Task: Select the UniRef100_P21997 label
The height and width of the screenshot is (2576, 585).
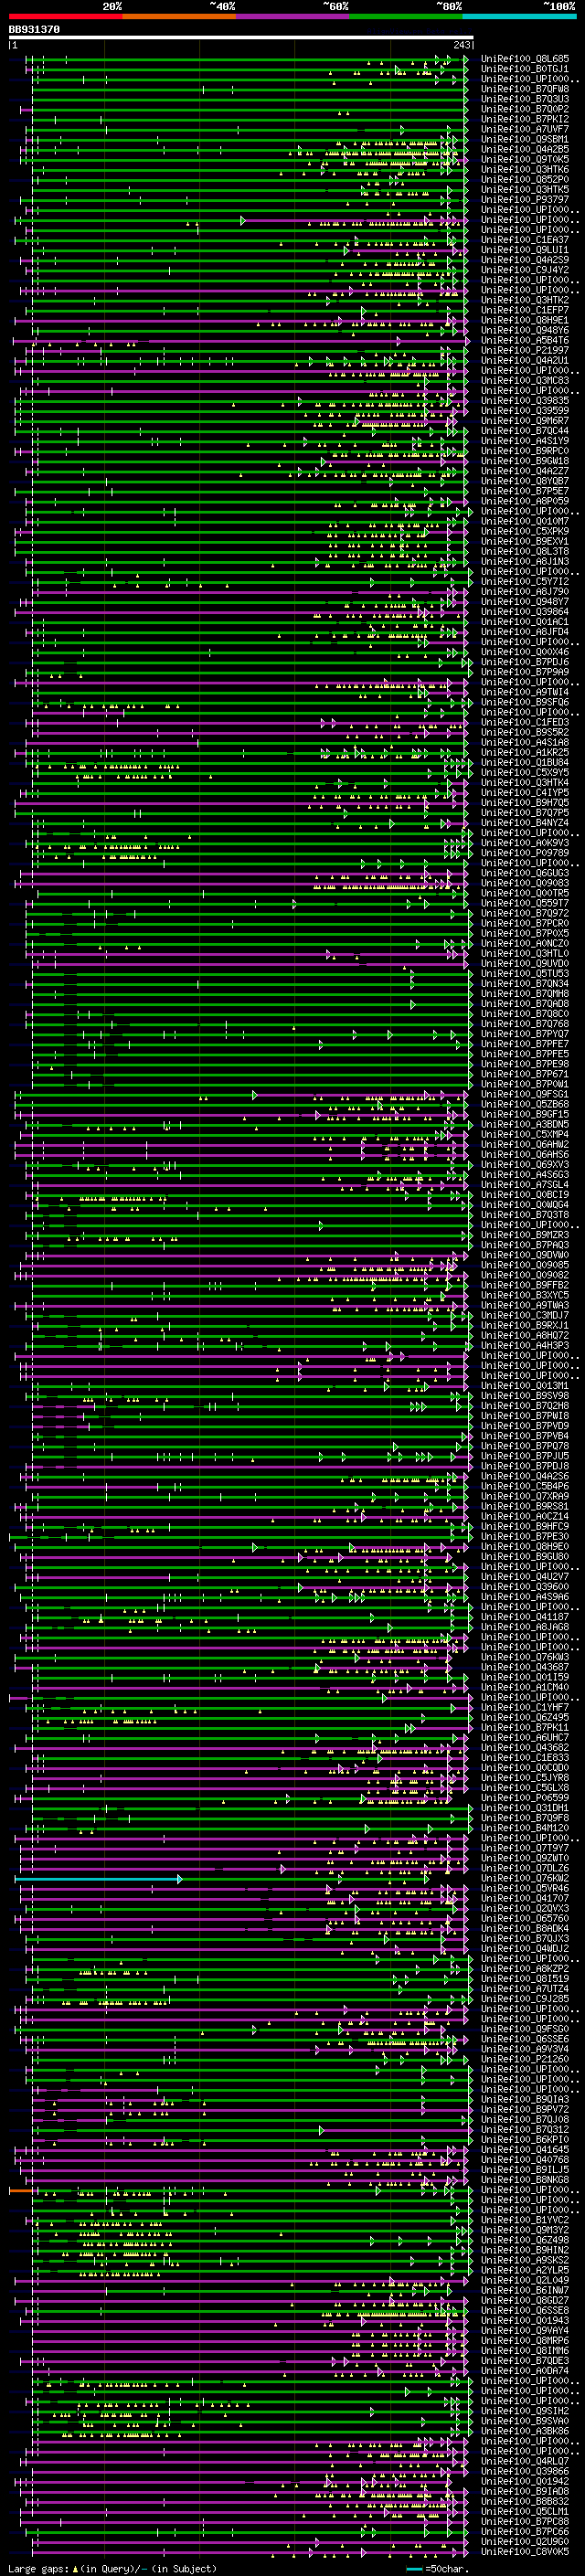Action: point(525,350)
